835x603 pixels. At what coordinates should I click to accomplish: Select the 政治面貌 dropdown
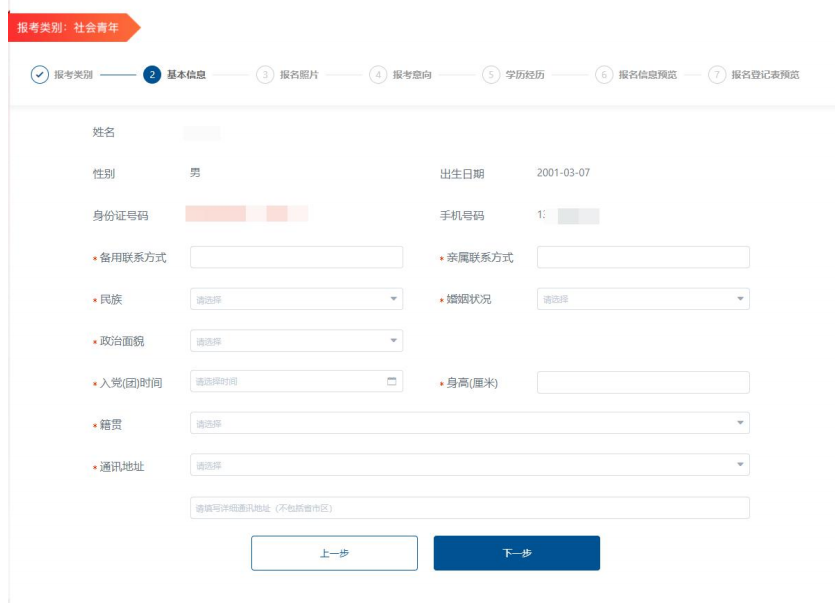coord(296,341)
